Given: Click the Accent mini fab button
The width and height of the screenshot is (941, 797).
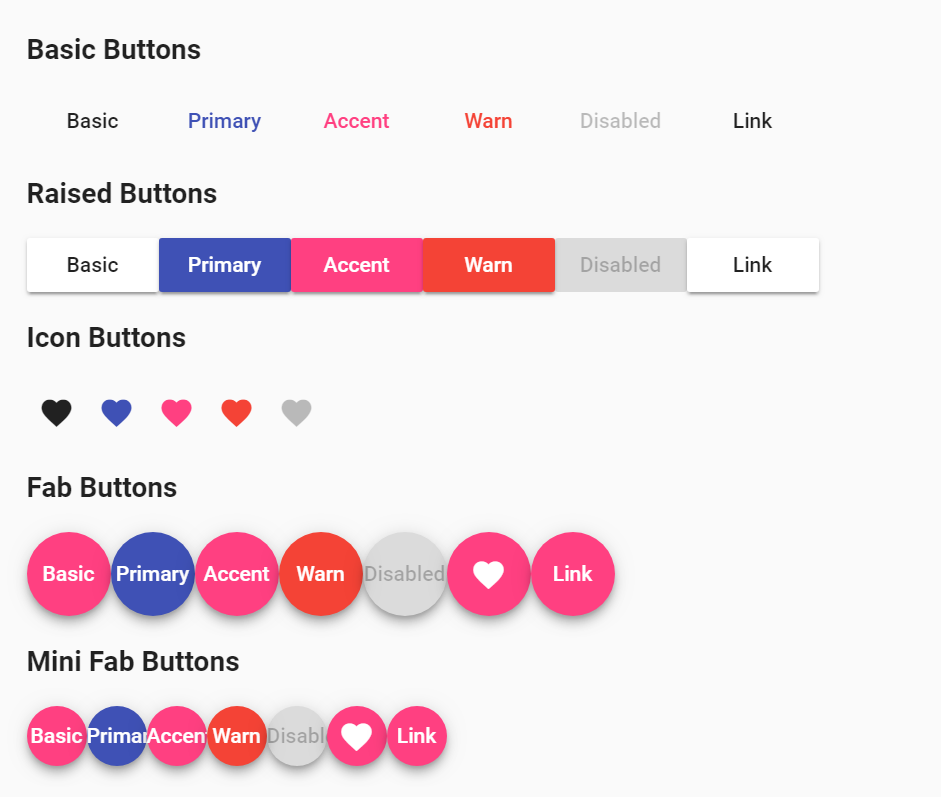Looking at the screenshot, I should pyautogui.click(x=177, y=736).
